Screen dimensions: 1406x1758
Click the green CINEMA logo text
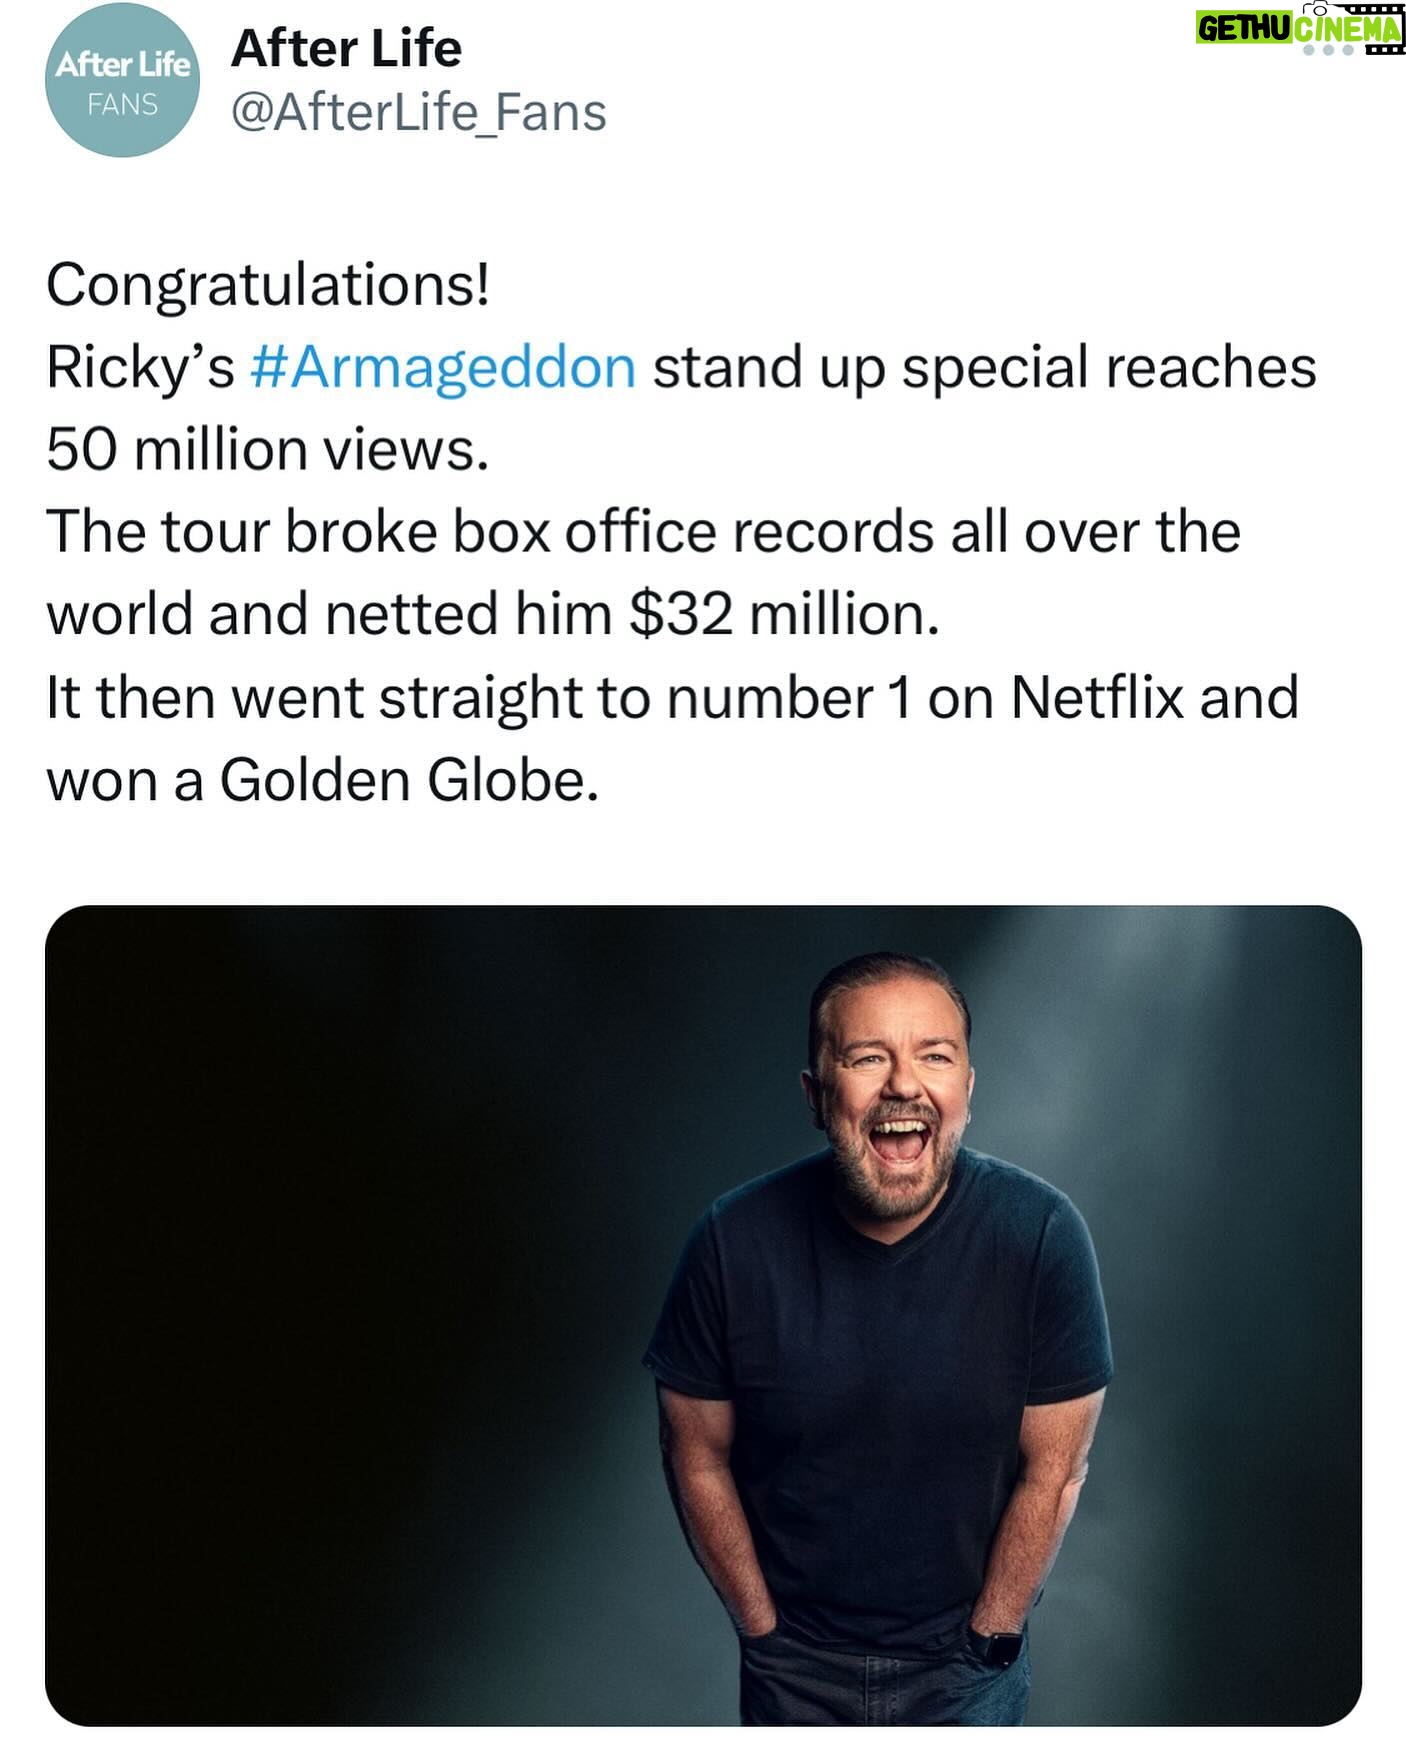point(1347,29)
